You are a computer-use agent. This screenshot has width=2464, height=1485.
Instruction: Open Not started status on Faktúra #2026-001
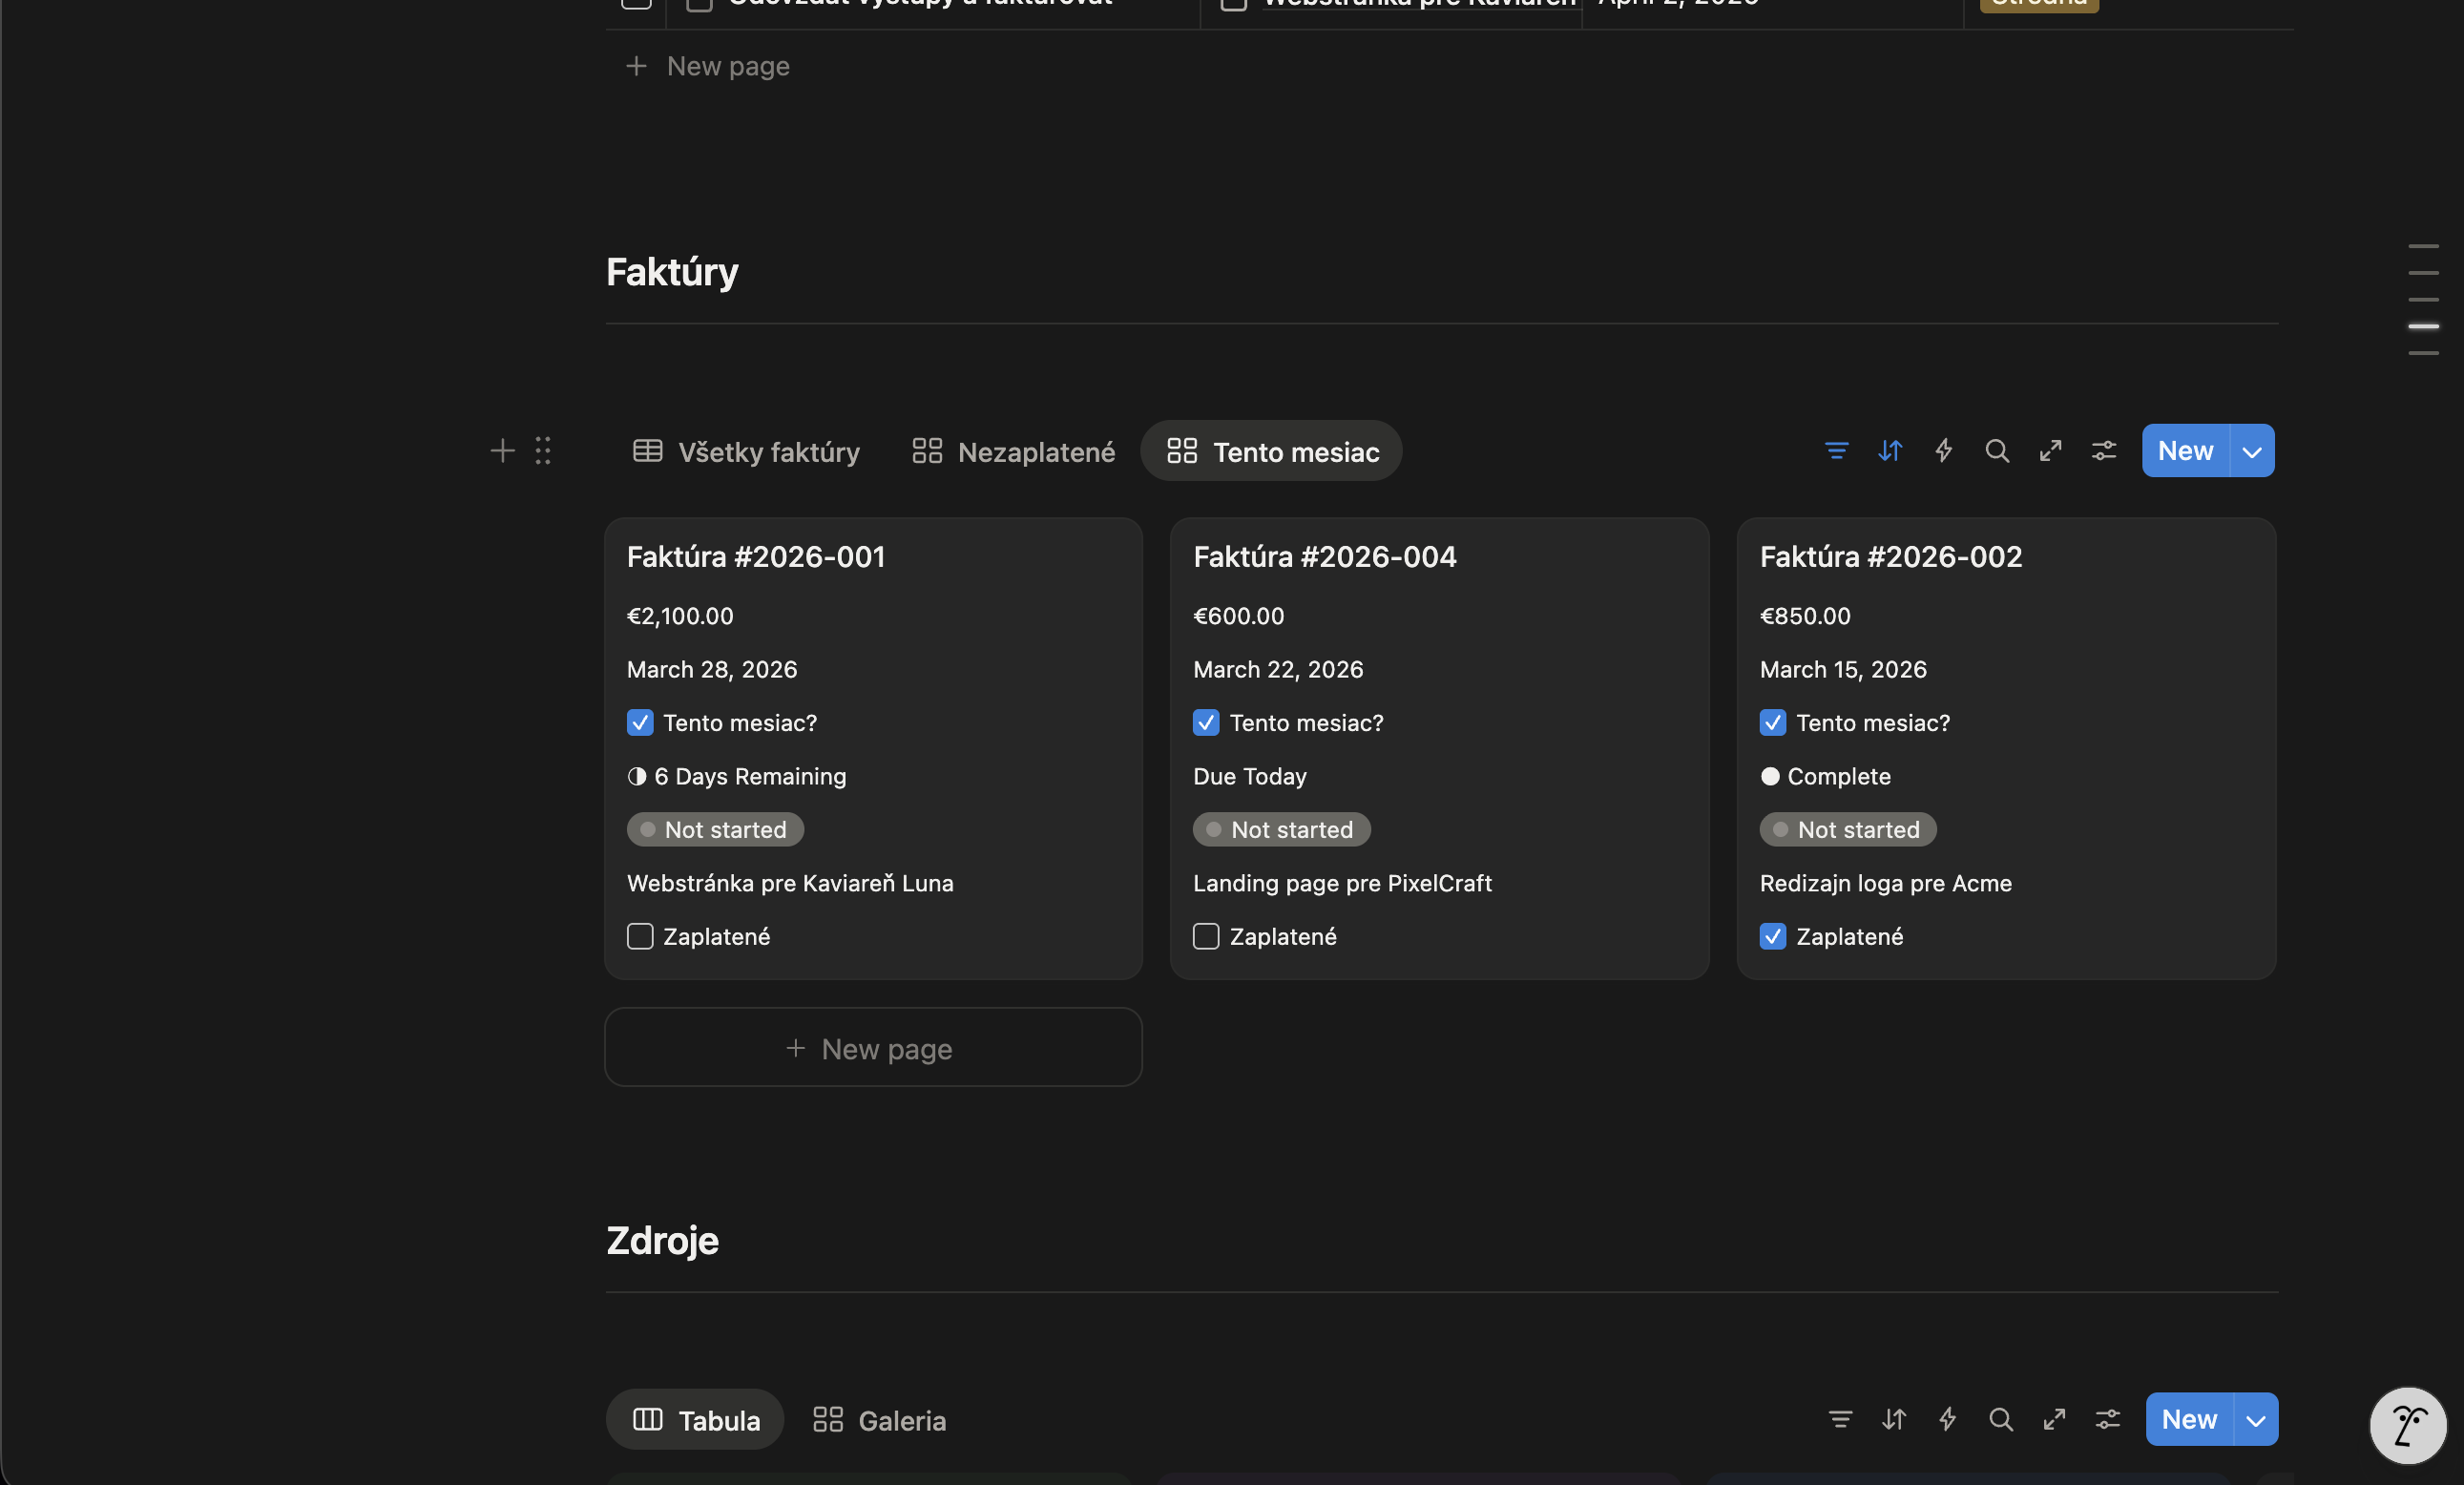coord(715,830)
